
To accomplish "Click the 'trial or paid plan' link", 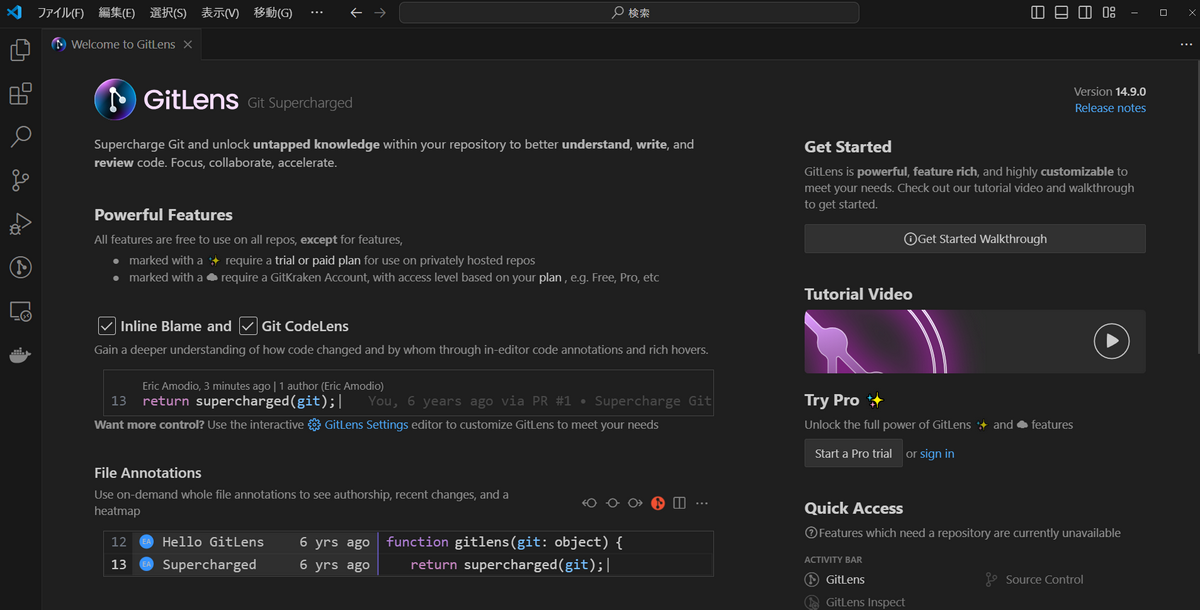I will [x=317, y=260].
